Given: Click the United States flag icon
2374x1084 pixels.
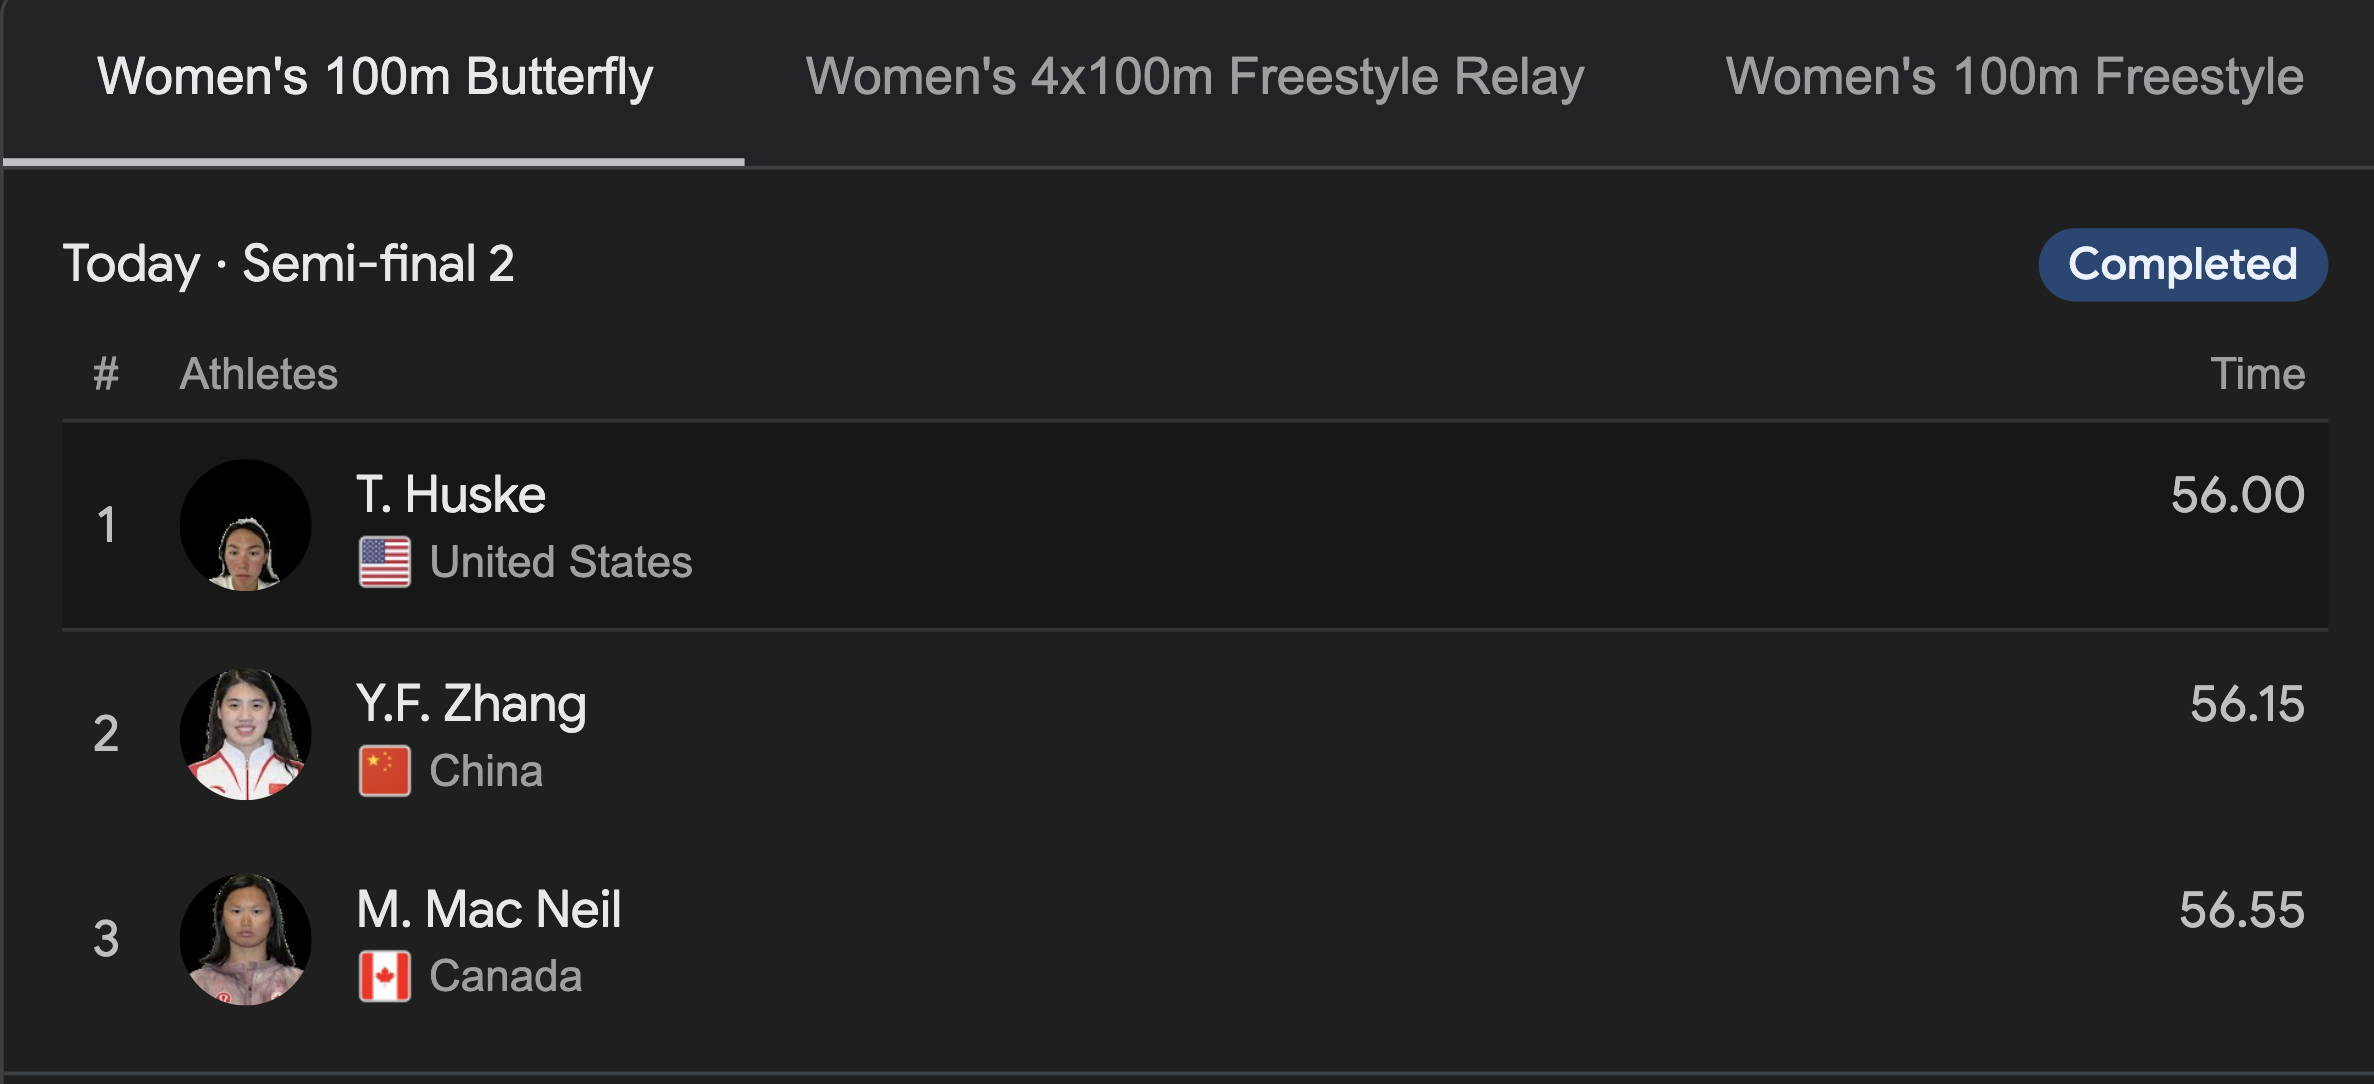Looking at the screenshot, I should (x=385, y=562).
